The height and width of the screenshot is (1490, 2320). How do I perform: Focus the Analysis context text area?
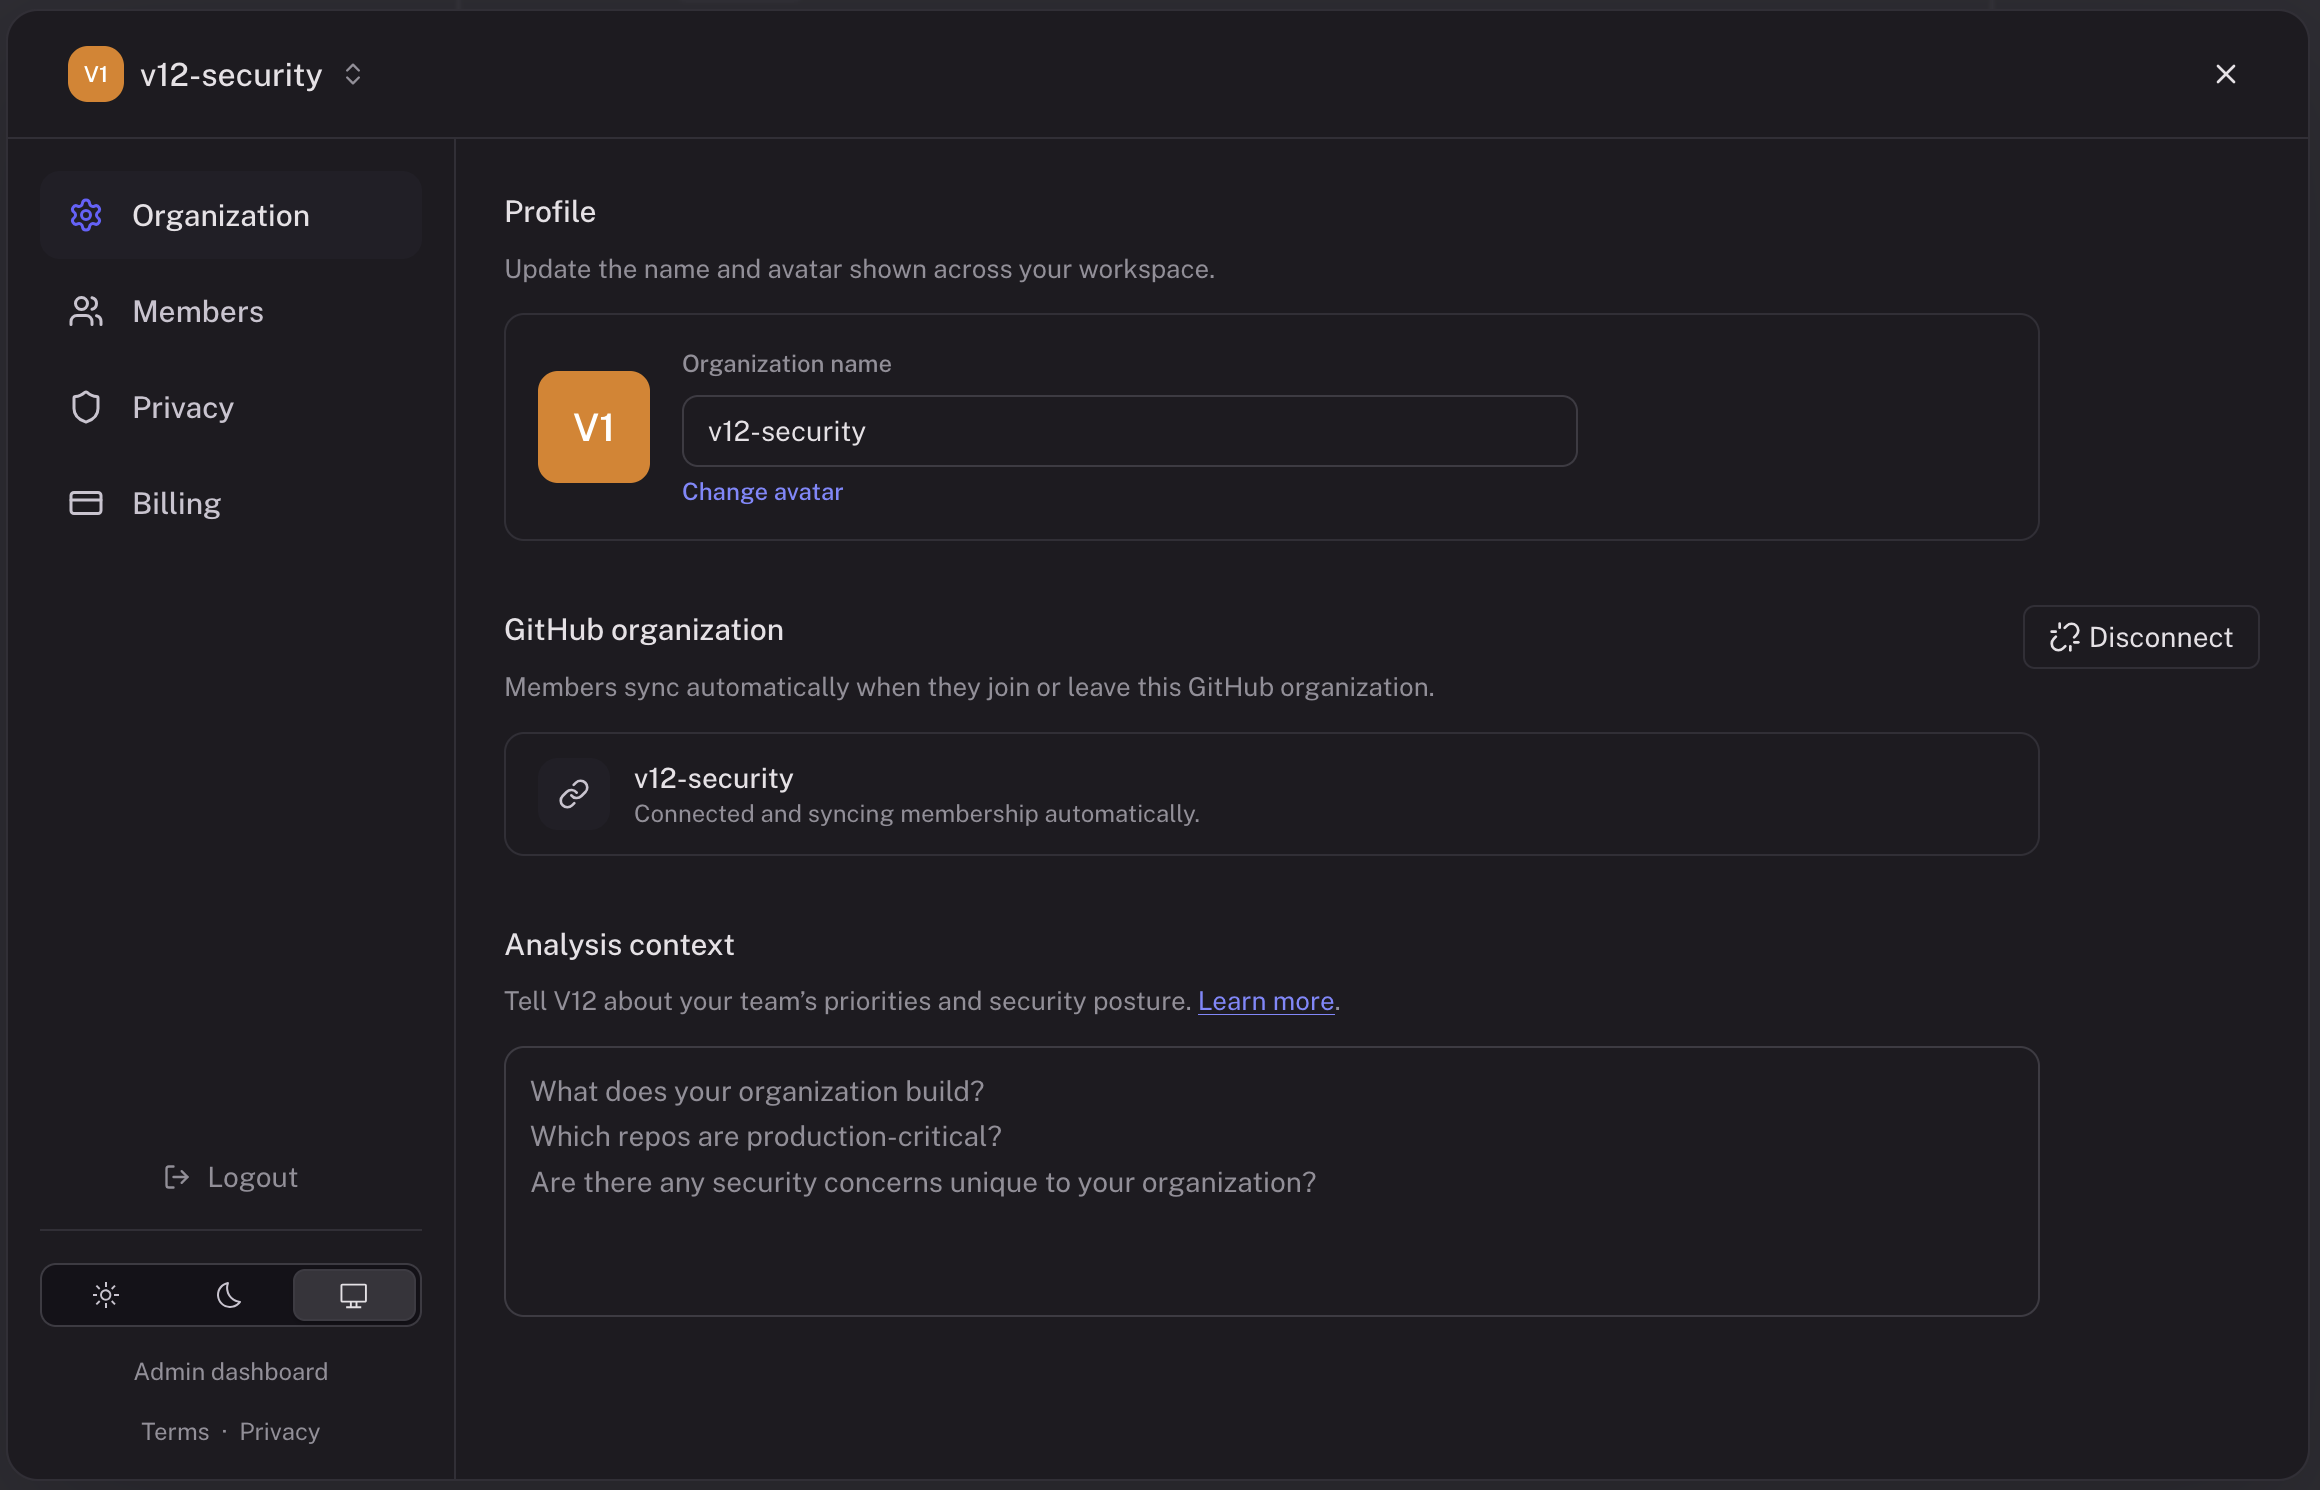click(1271, 1181)
